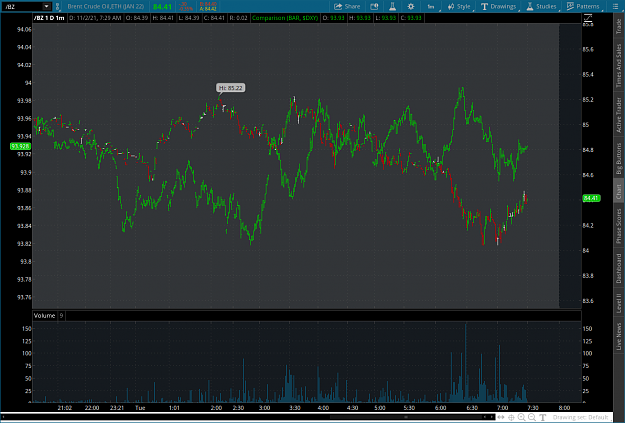Click the symbol link chain icon
Screen dimensions: 625x423
tap(57, 6)
